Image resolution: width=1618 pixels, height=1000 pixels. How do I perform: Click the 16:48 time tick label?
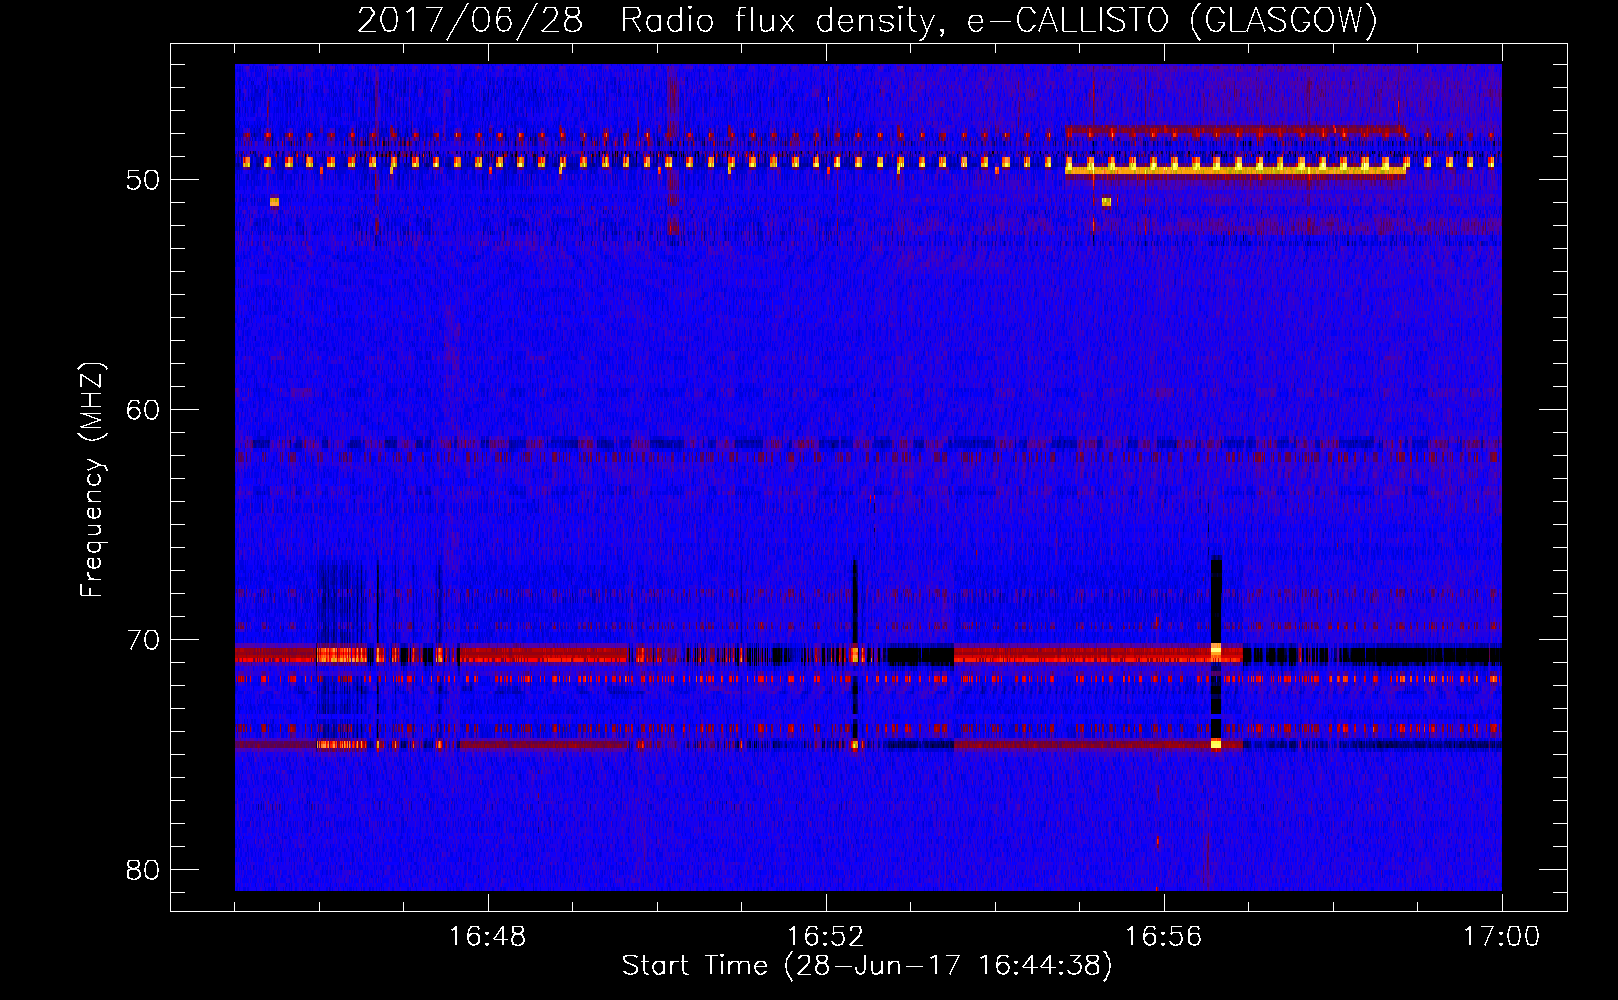[487, 937]
